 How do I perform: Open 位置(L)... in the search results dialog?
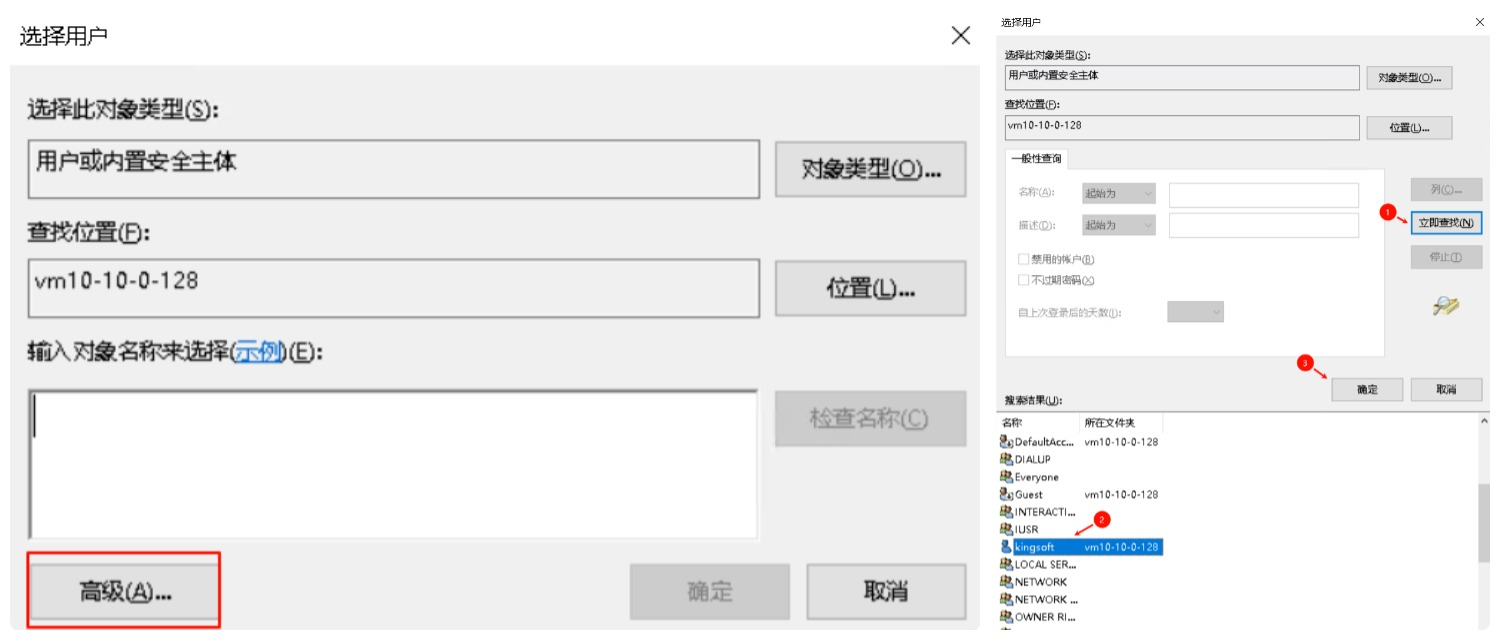coord(1408,127)
